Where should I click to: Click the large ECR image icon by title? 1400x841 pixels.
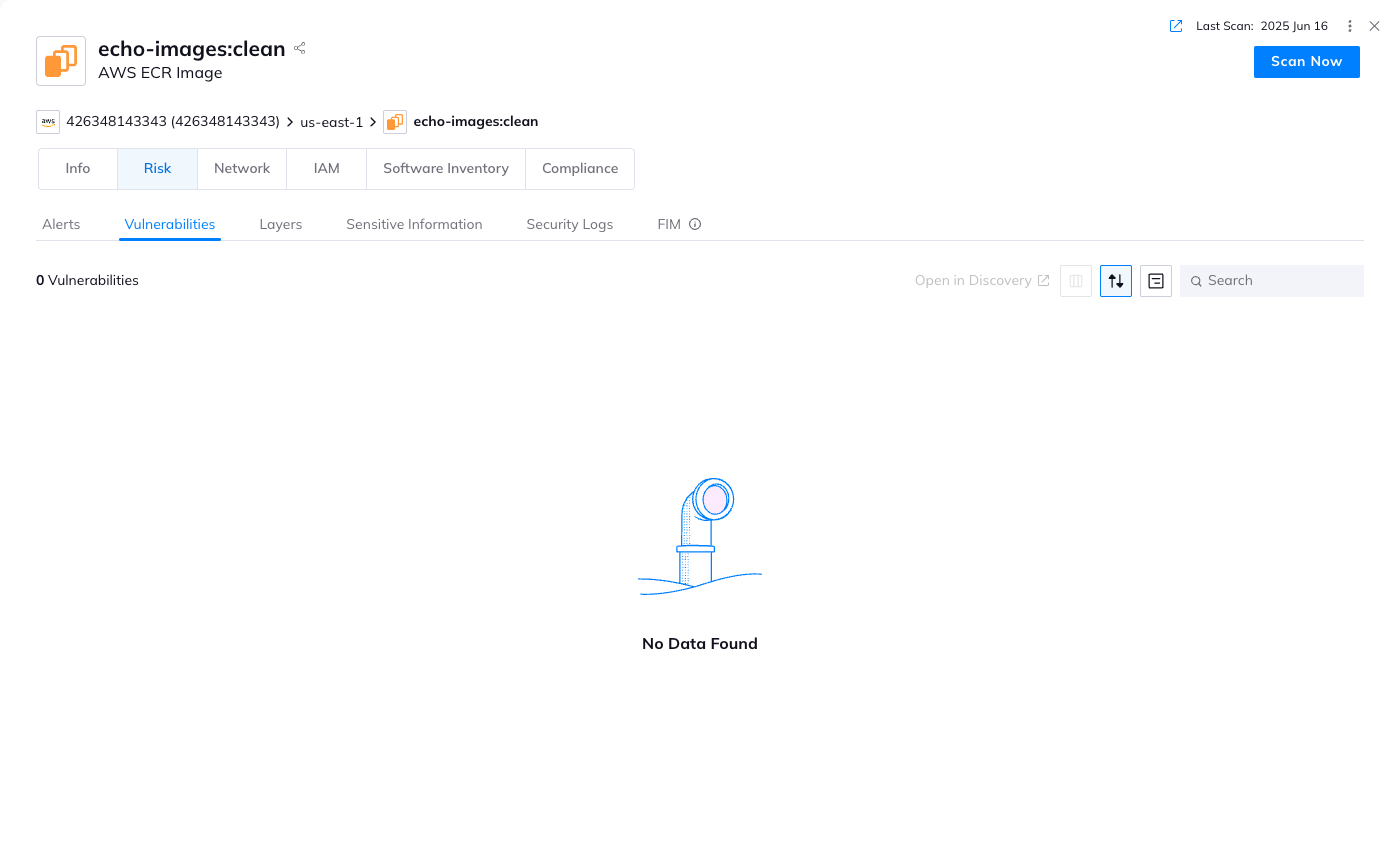(x=61, y=61)
